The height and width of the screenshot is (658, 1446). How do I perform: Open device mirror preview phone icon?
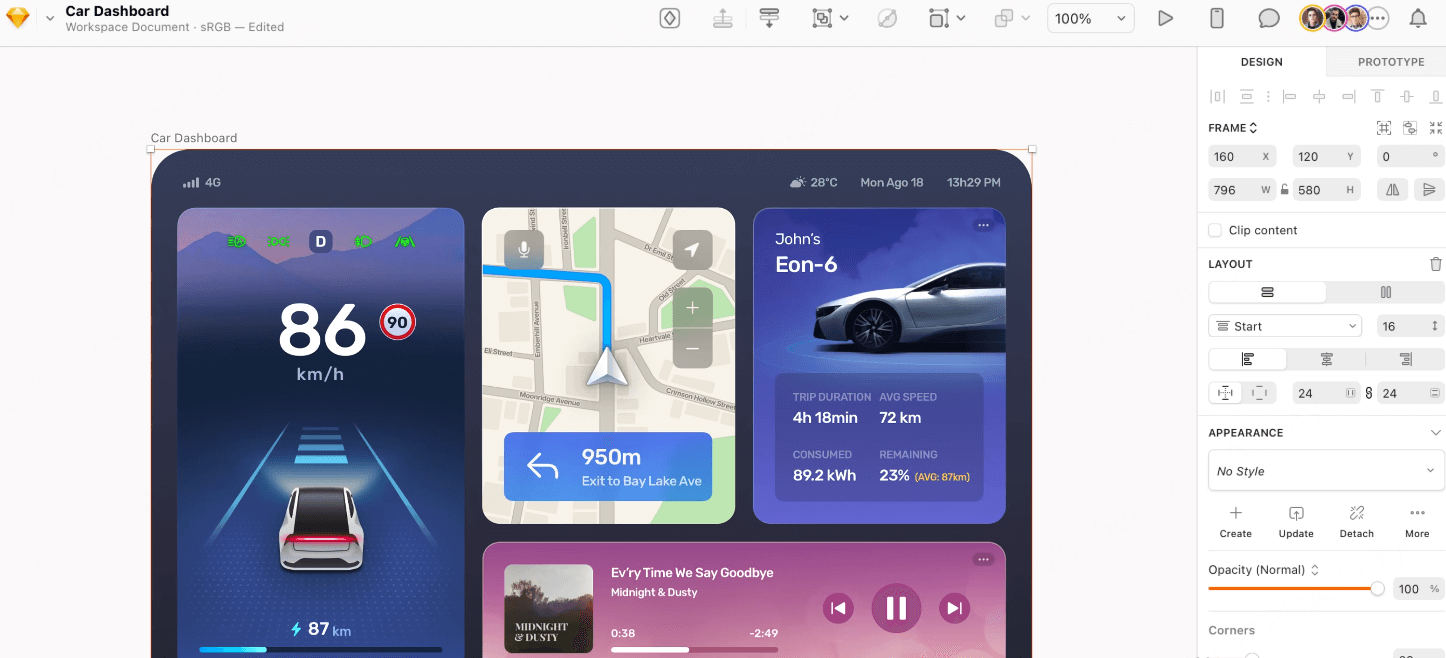click(x=1217, y=18)
